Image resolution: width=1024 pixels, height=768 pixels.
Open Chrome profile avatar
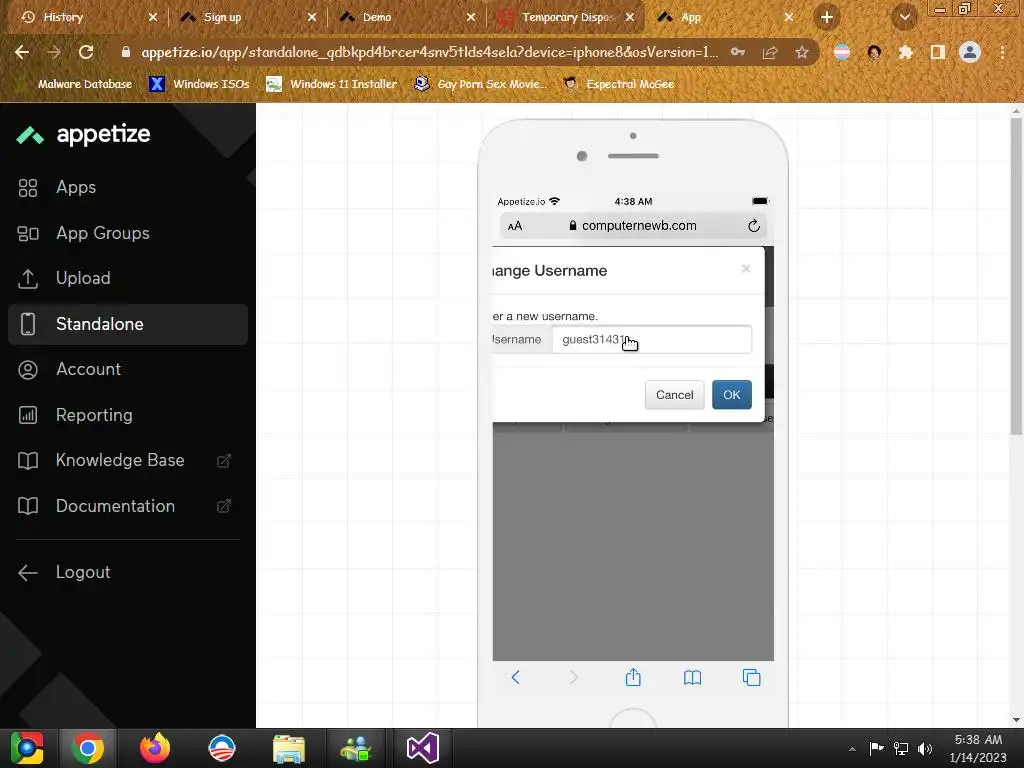(x=970, y=52)
